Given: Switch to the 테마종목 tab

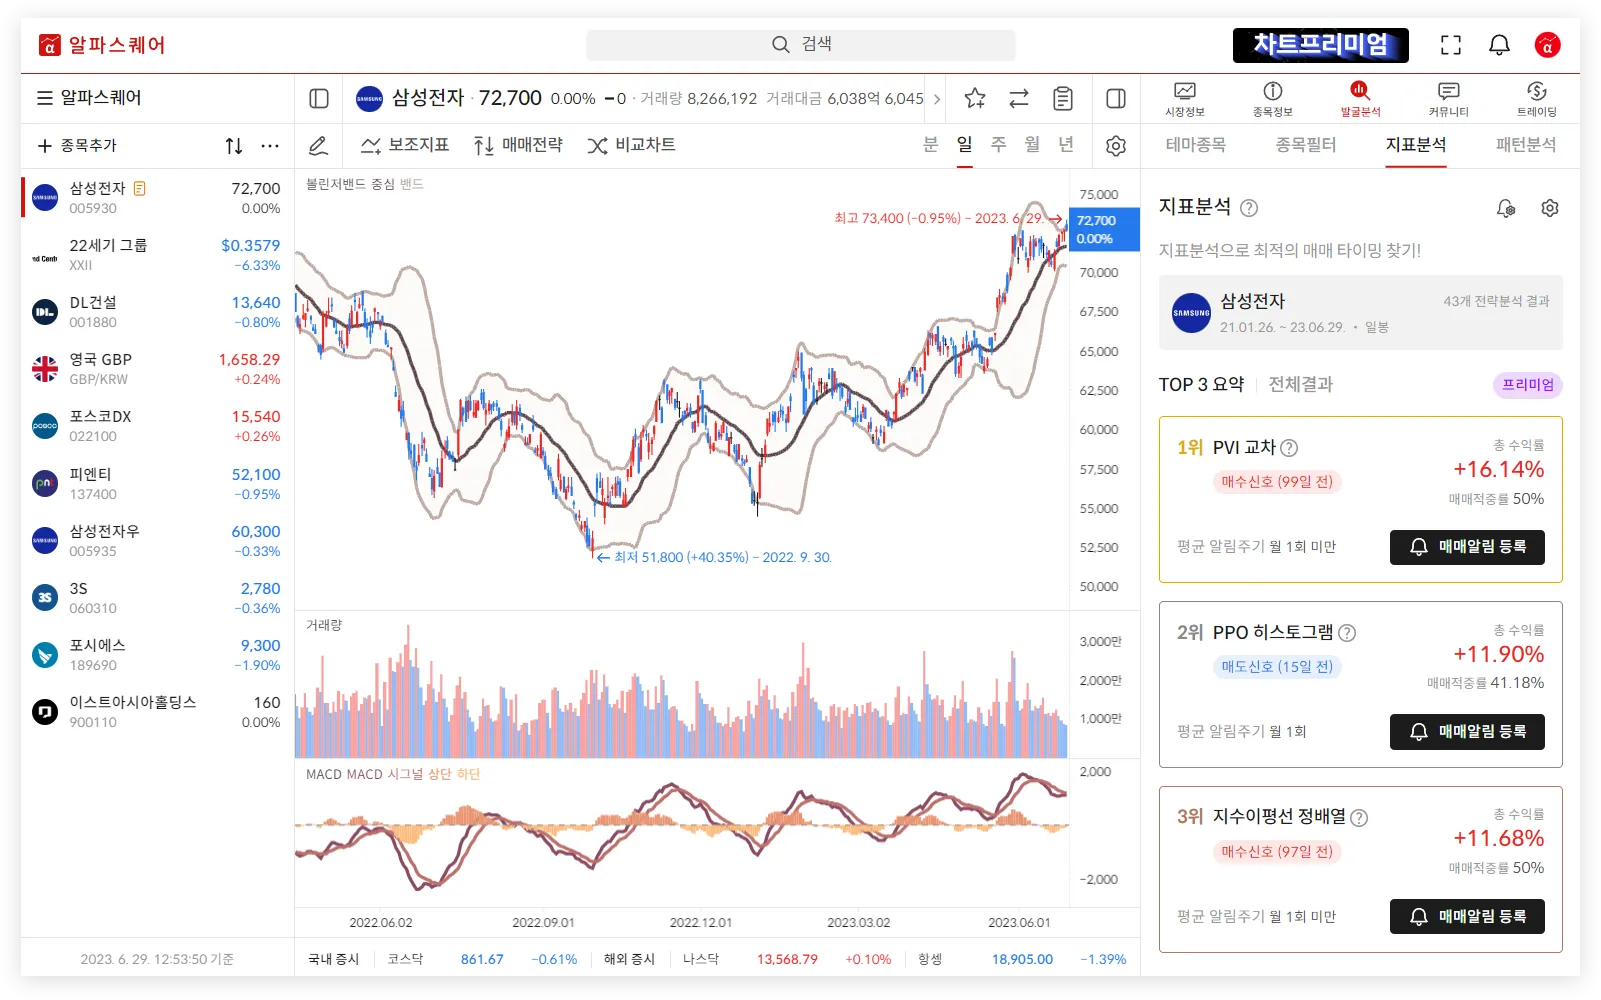Looking at the screenshot, I should (x=1196, y=145).
